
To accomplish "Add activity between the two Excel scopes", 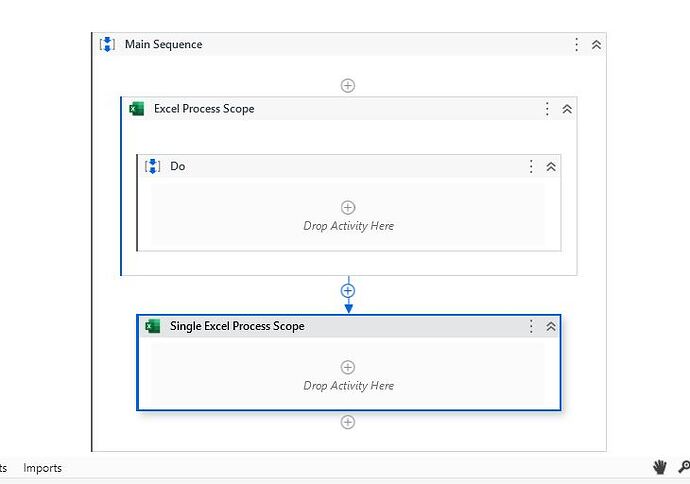I will 348,290.
